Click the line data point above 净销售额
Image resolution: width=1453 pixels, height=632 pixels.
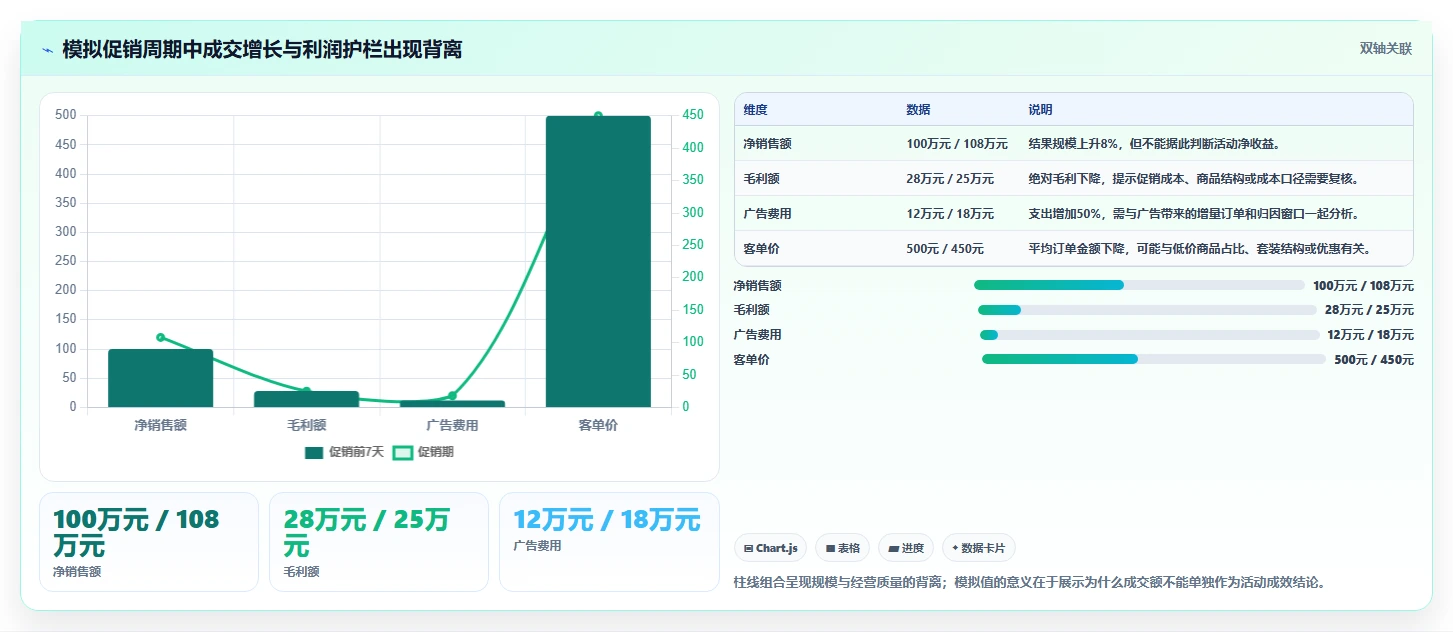160,337
